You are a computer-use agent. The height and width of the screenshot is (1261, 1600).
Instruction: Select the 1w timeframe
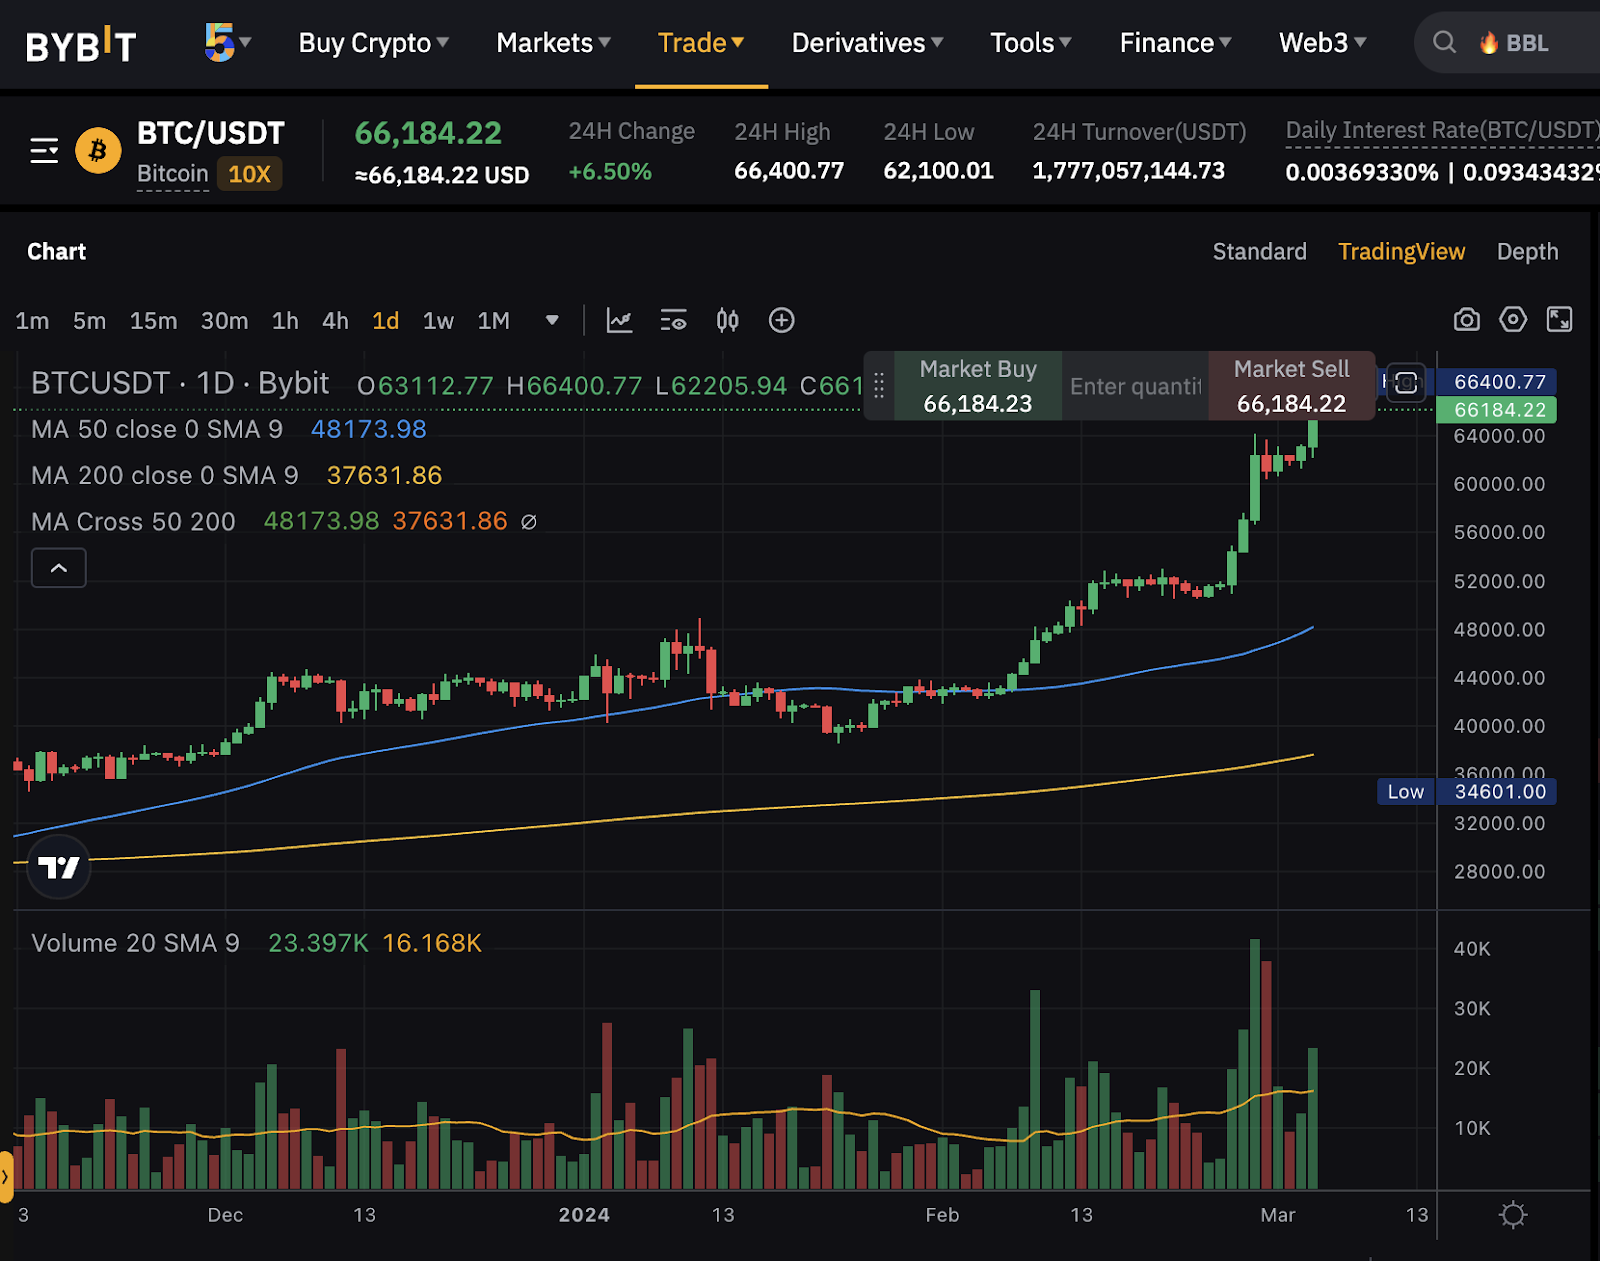438,321
